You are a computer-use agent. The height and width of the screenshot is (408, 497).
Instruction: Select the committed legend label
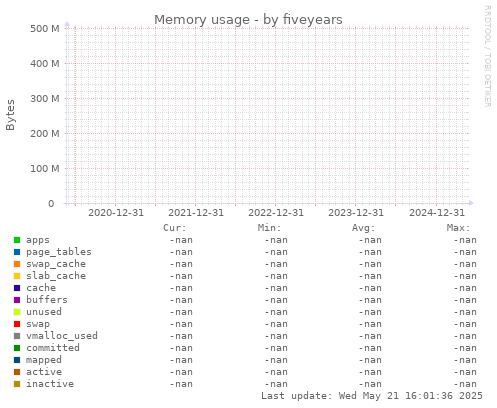click(53, 348)
